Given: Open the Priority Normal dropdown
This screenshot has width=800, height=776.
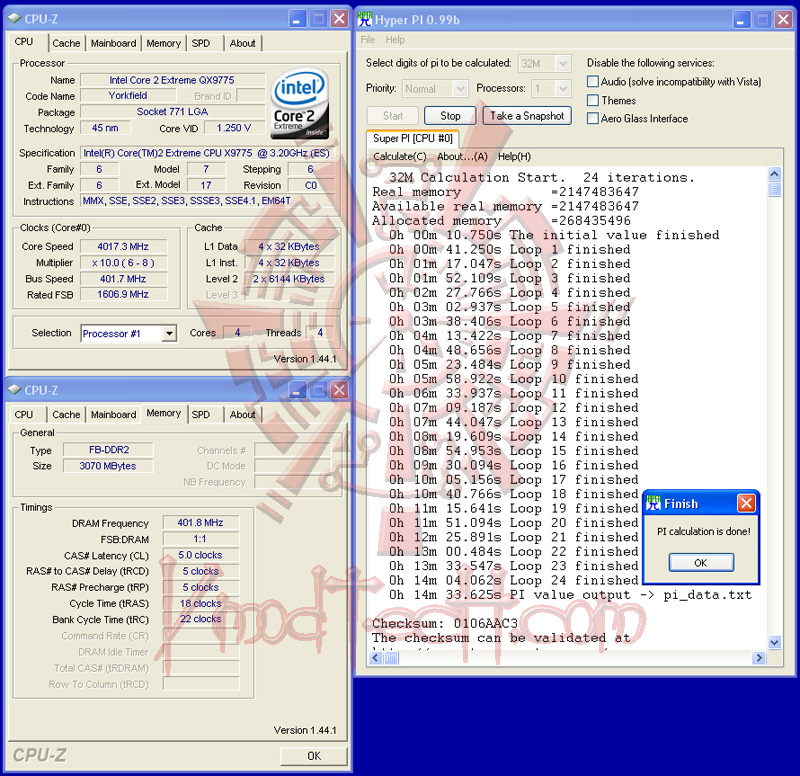Looking at the screenshot, I should pos(460,89).
